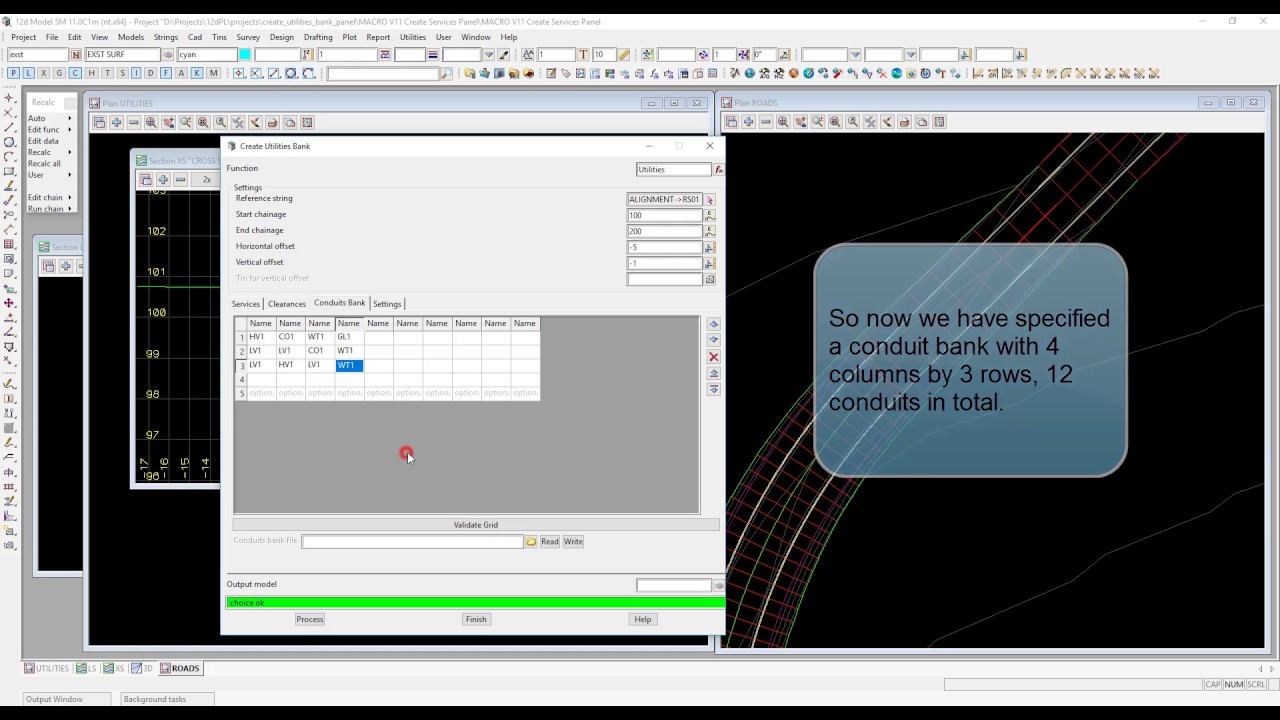
Task: Click the move row to top icon
Action: click(x=713, y=373)
